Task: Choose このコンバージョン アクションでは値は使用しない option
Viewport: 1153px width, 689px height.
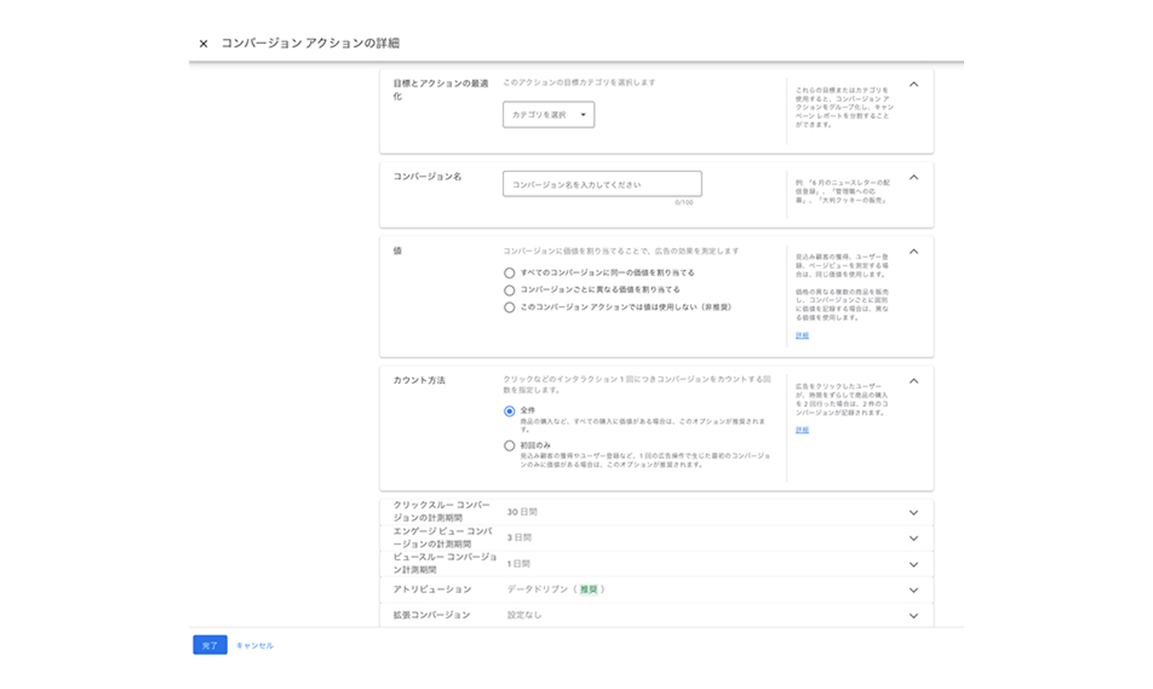Action: coord(510,308)
